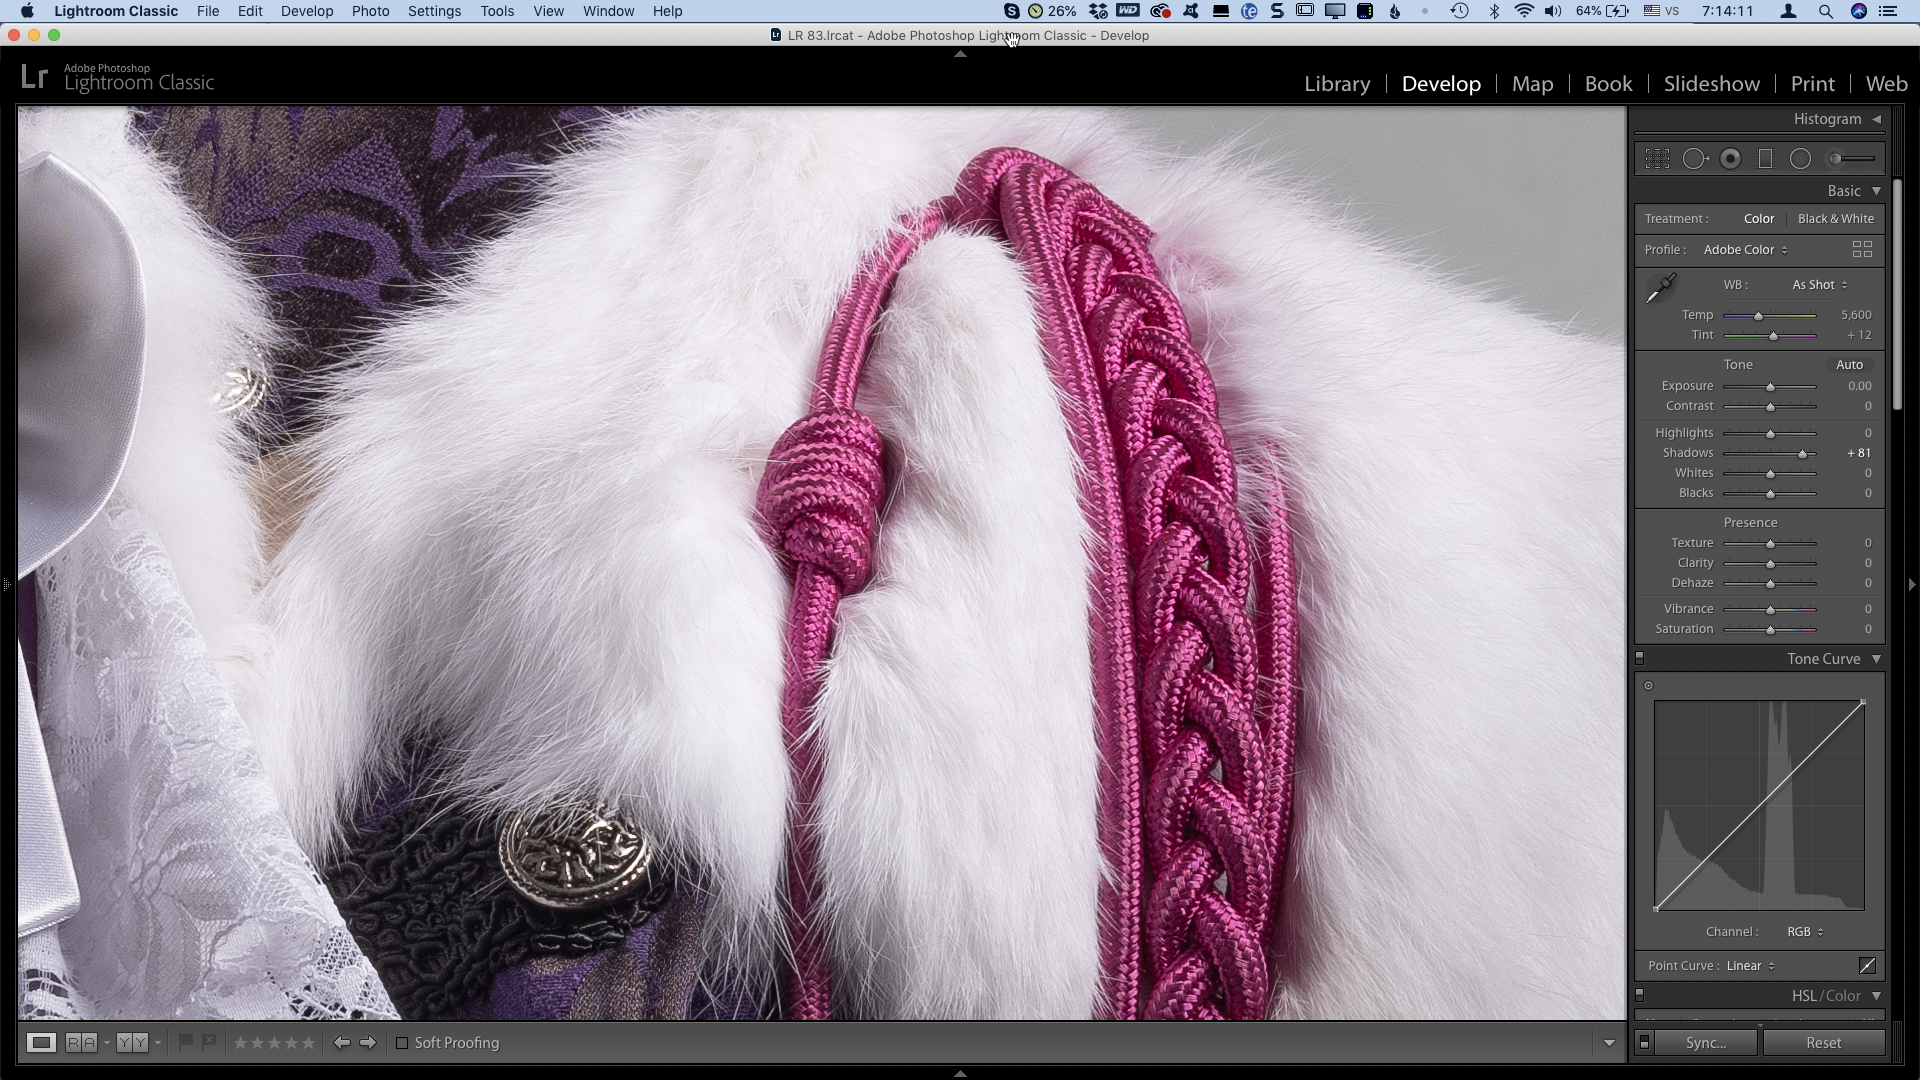Select the Spot Removal tool
This screenshot has width=1920, height=1080.
pos(1695,158)
